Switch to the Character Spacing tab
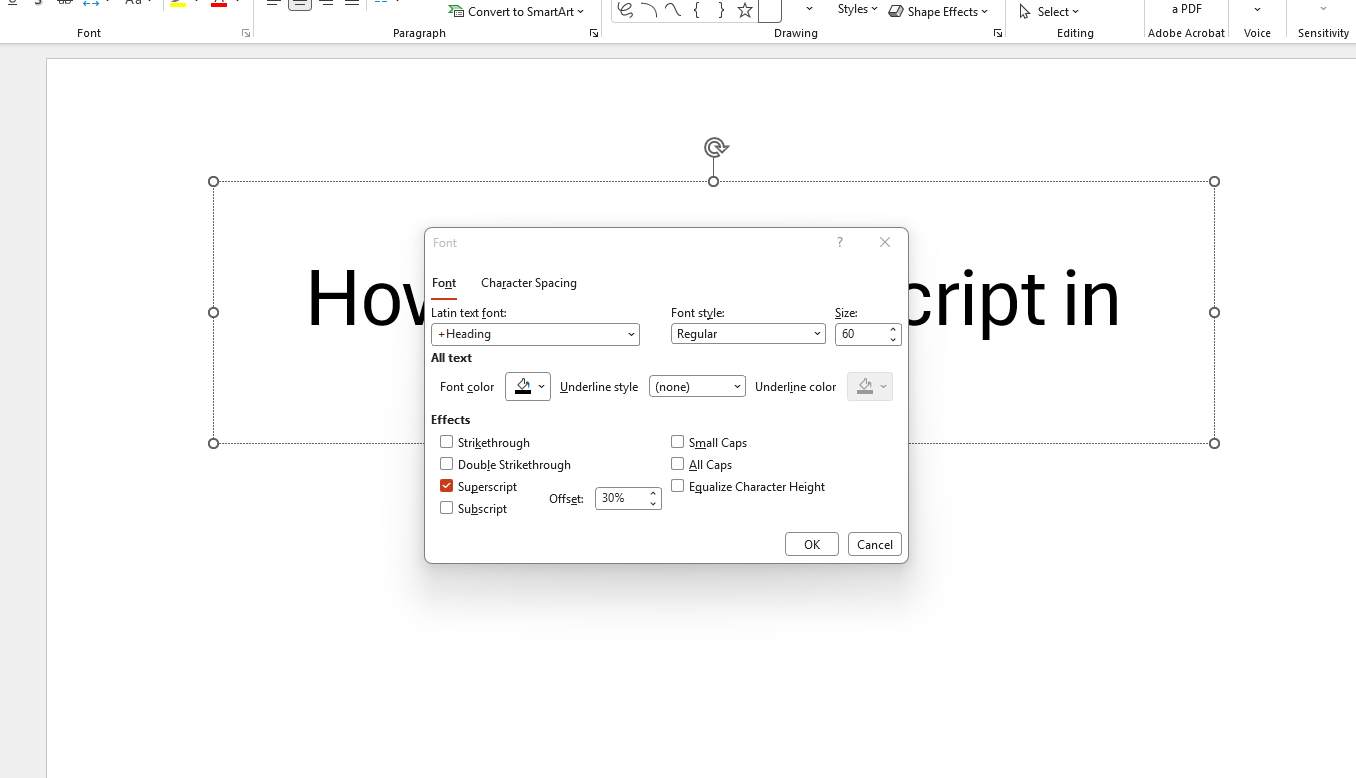Screen dimensions: 1356x778 tap(529, 283)
